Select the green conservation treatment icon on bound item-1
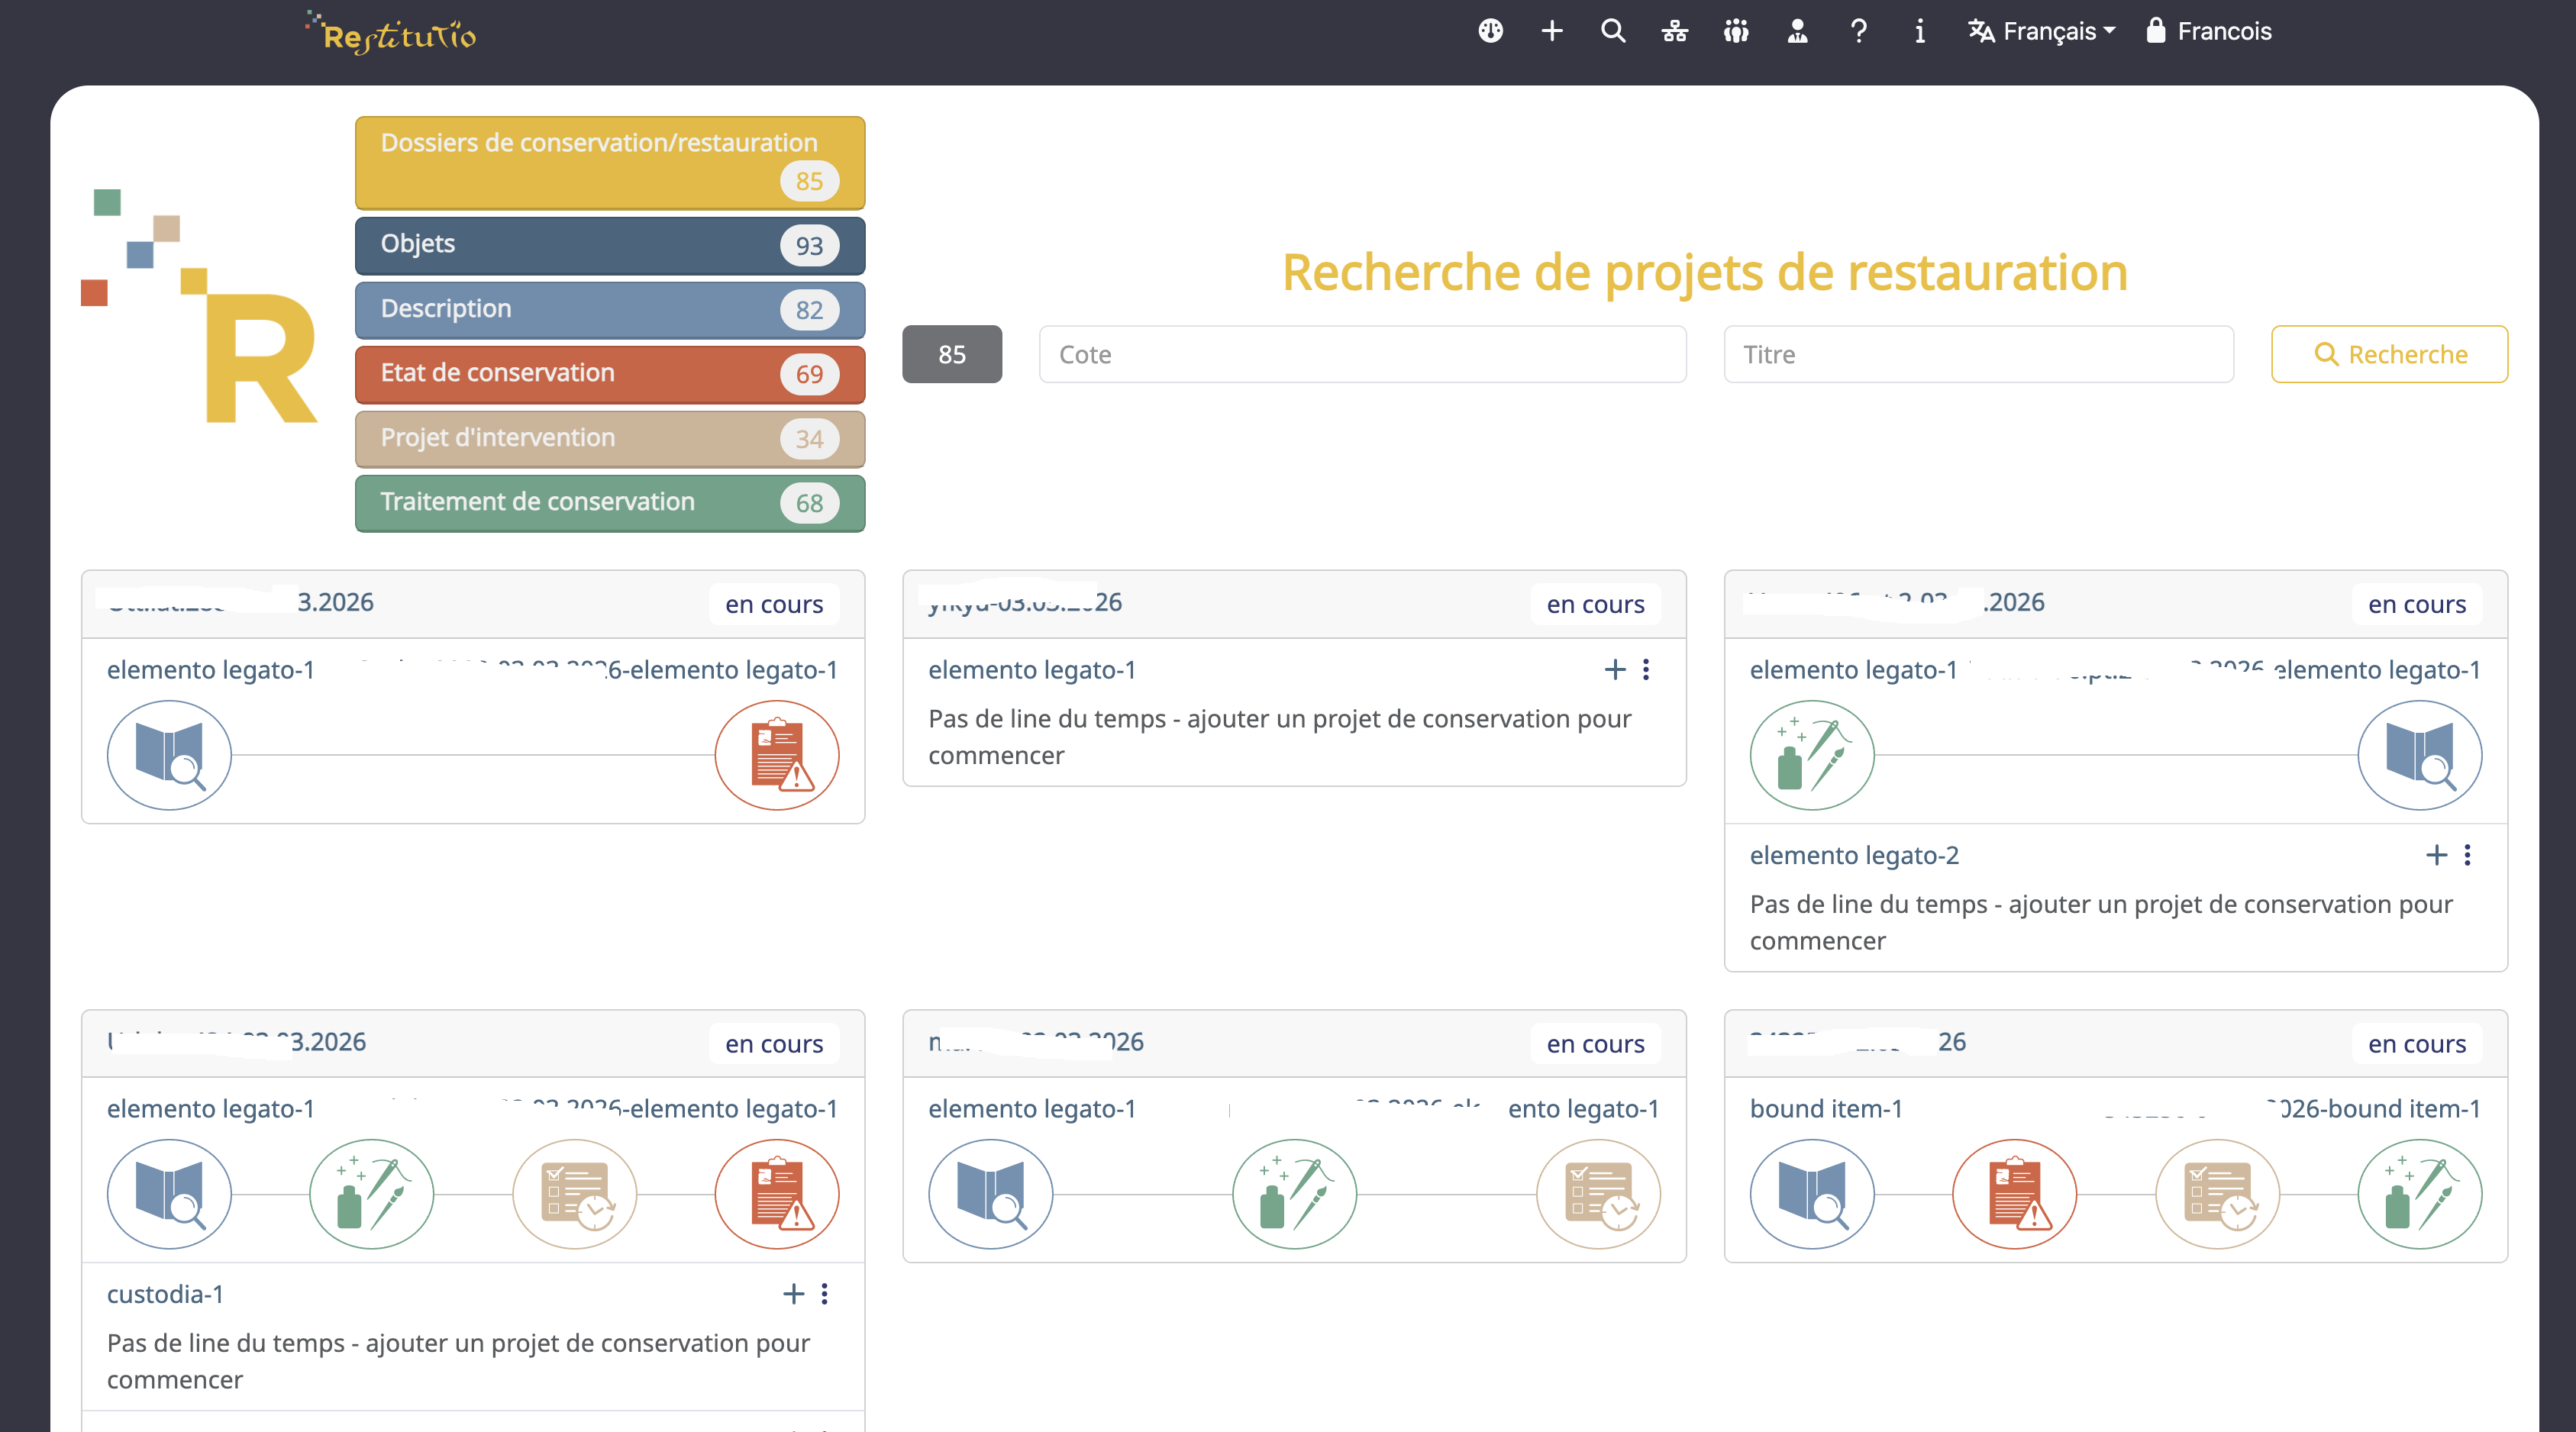Screen dimensions: 2576x1432 click(x=2420, y=1194)
